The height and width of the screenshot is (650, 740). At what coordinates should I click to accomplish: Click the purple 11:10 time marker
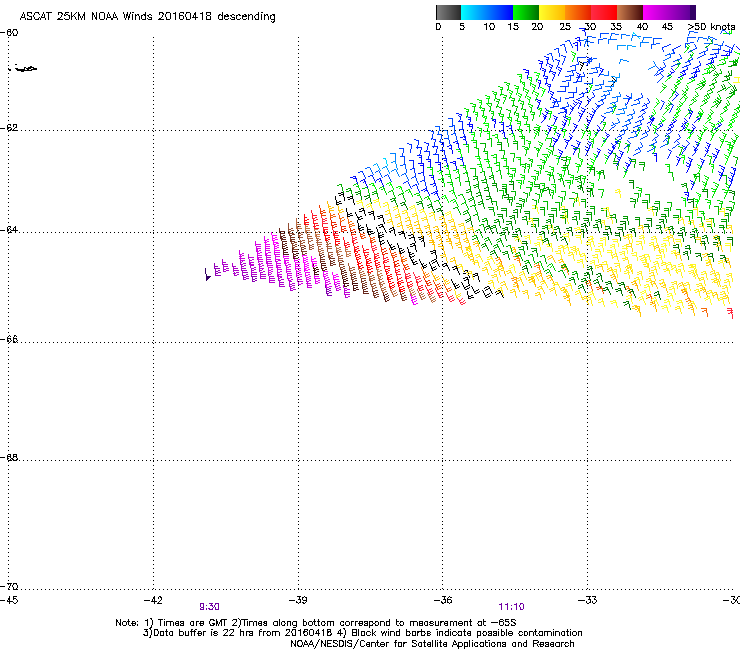point(511,607)
